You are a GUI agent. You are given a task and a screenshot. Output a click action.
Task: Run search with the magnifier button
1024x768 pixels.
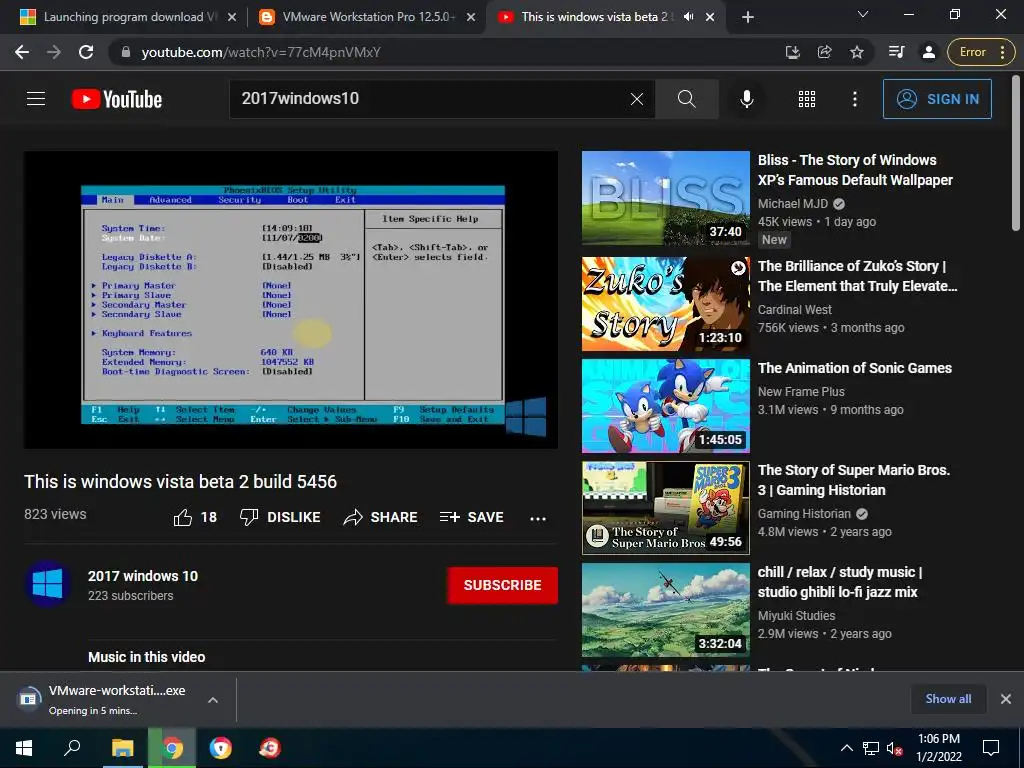[686, 99]
